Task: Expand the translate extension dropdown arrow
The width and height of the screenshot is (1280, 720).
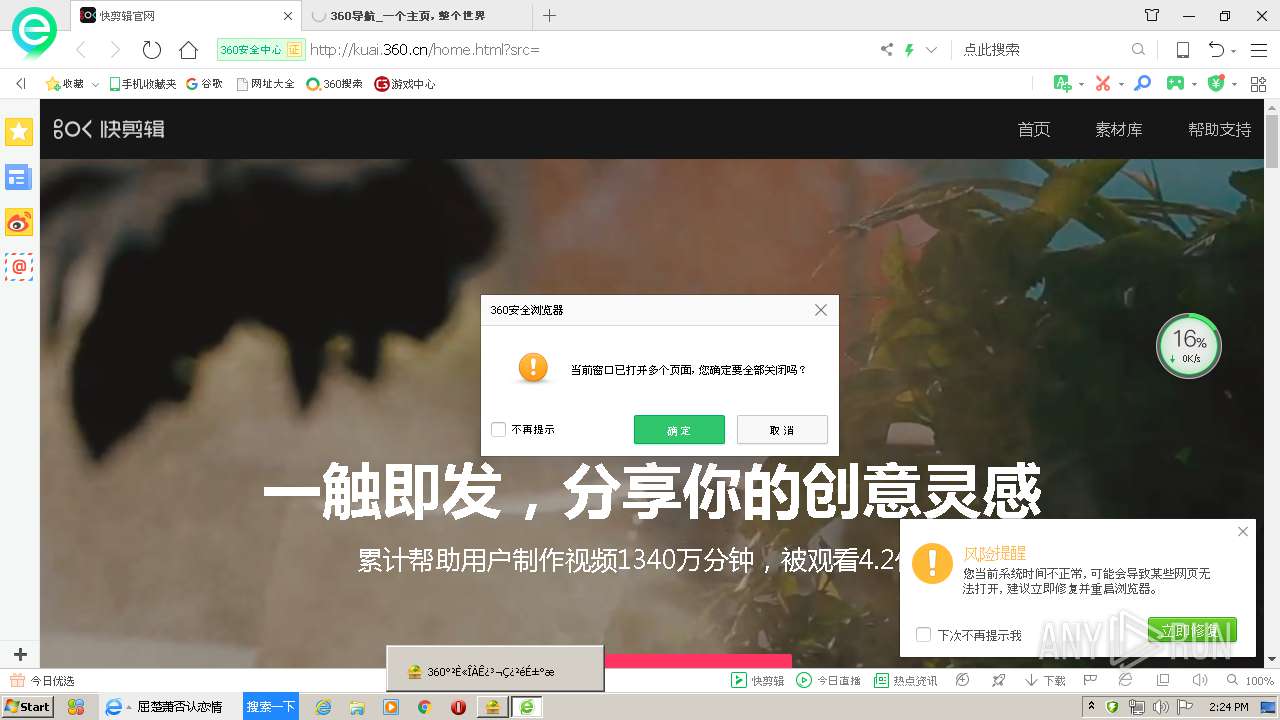Action: (x=1081, y=85)
